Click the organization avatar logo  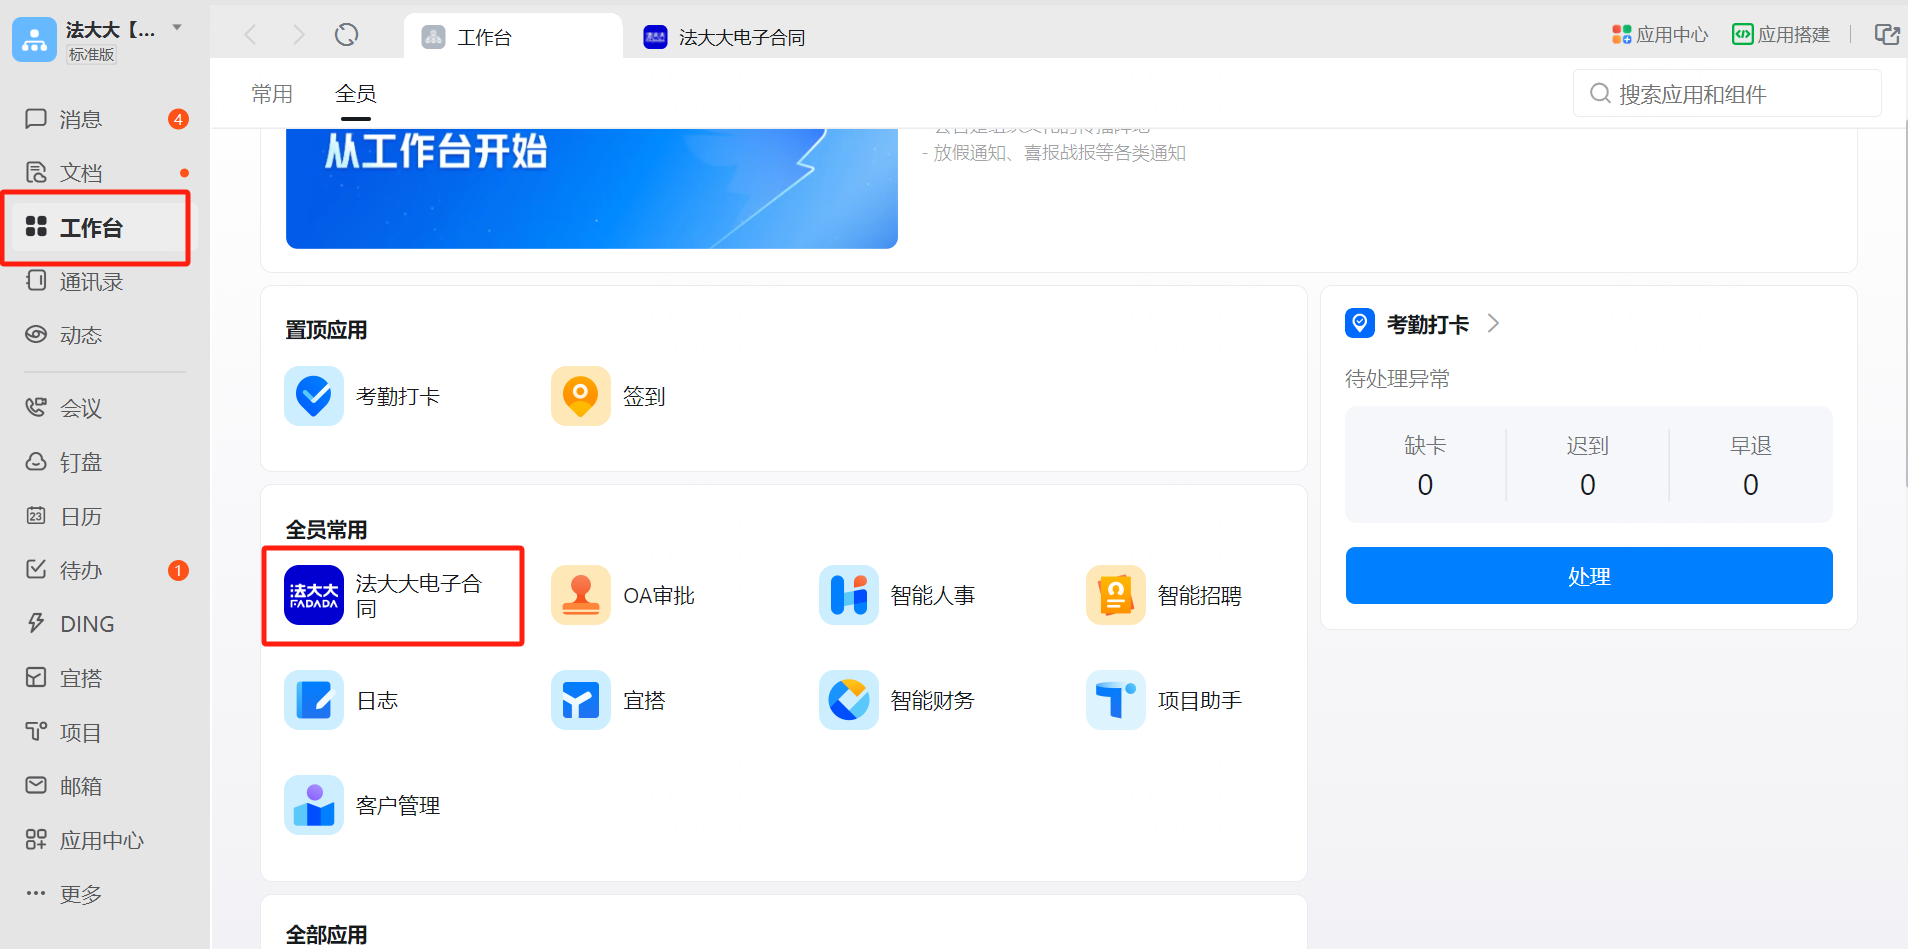(35, 39)
